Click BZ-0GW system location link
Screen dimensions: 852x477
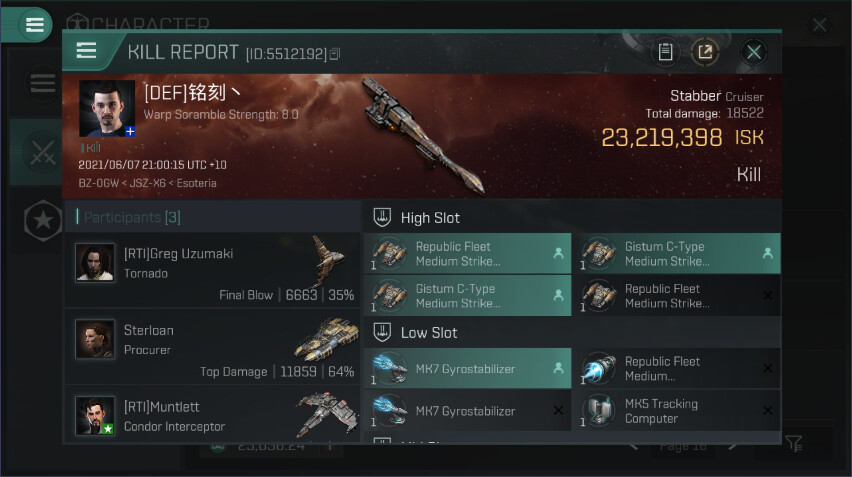(98, 183)
